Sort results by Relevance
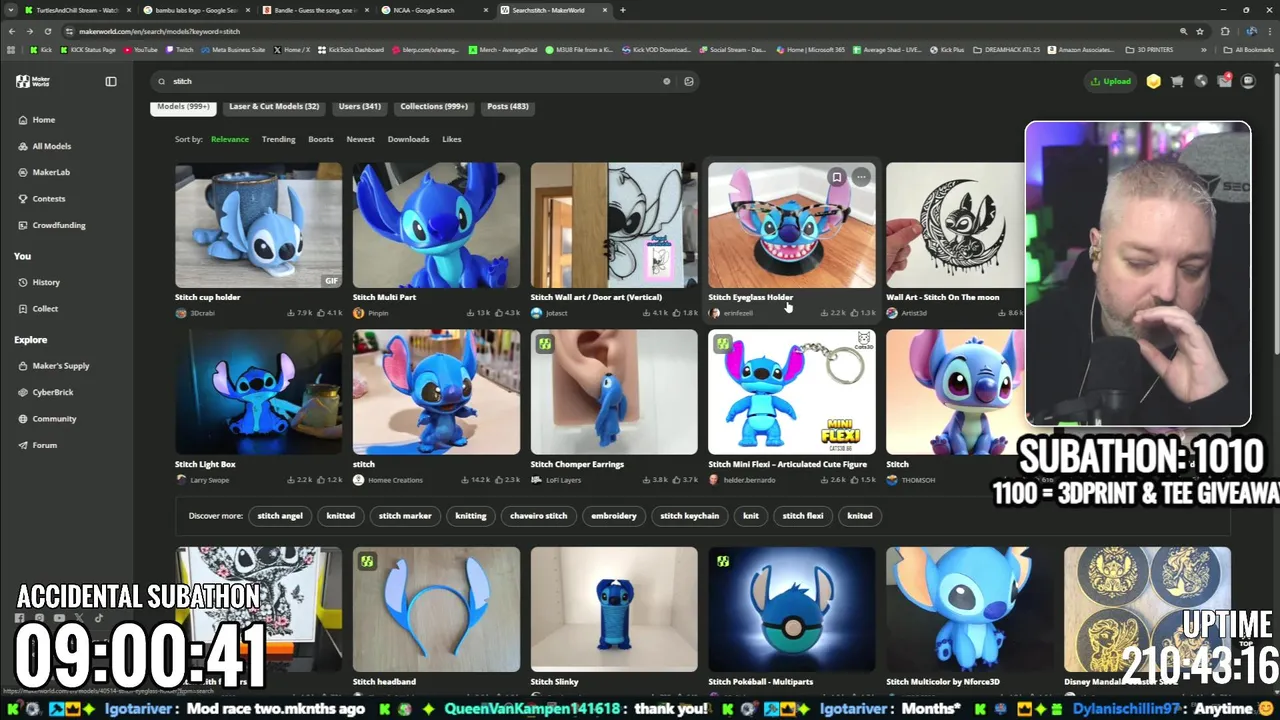The image size is (1280, 720). pyautogui.click(x=230, y=139)
